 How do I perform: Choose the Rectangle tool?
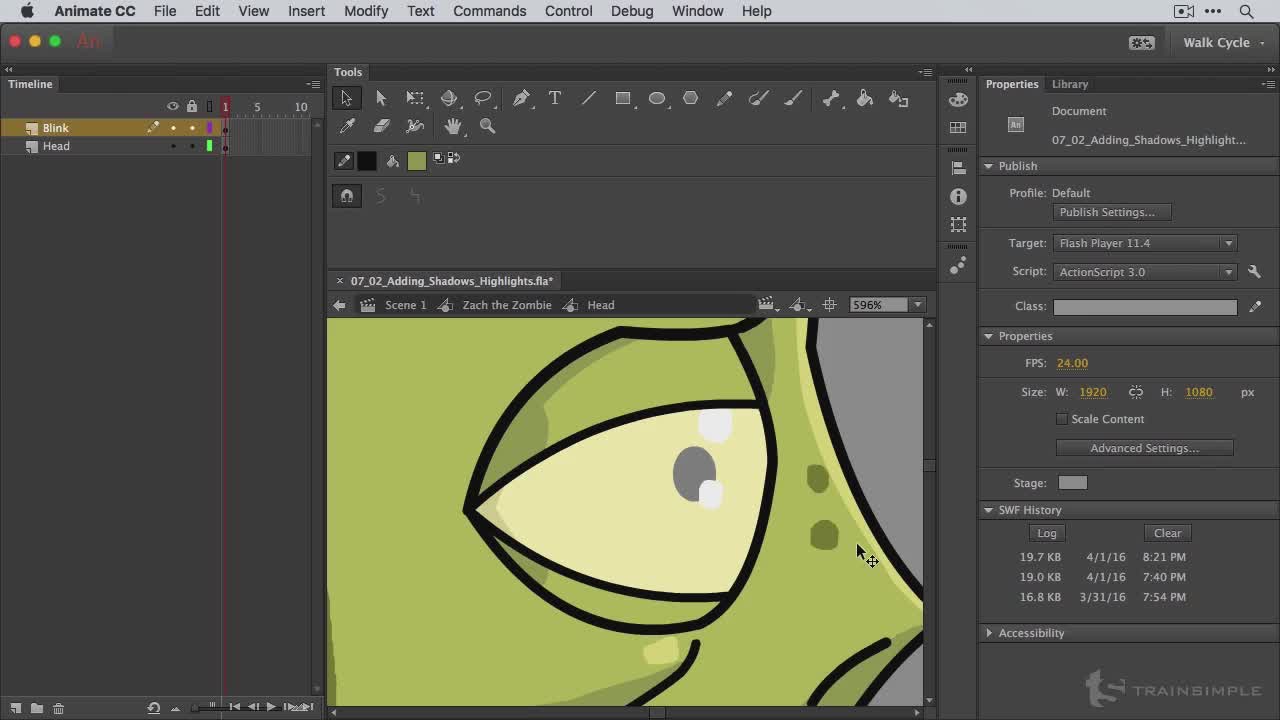623,98
